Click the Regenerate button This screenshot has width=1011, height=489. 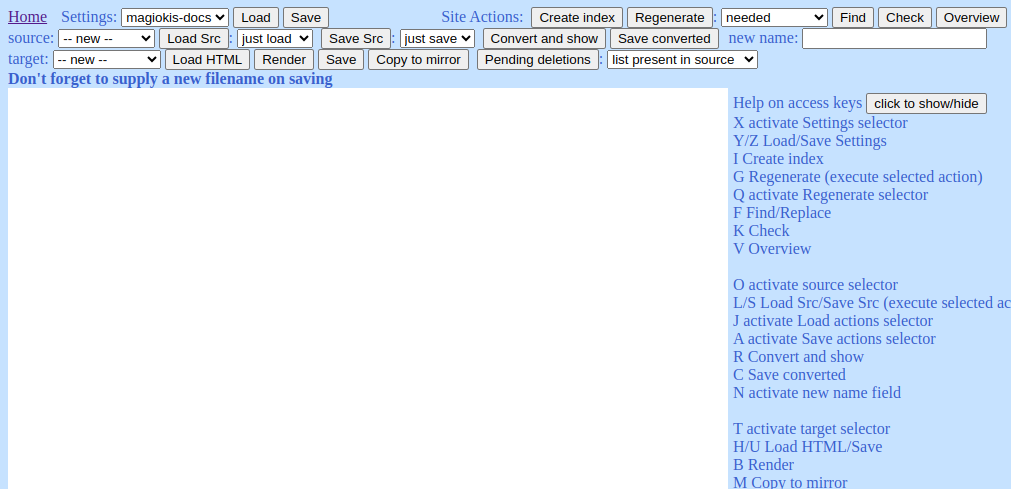(x=670, y=17)
